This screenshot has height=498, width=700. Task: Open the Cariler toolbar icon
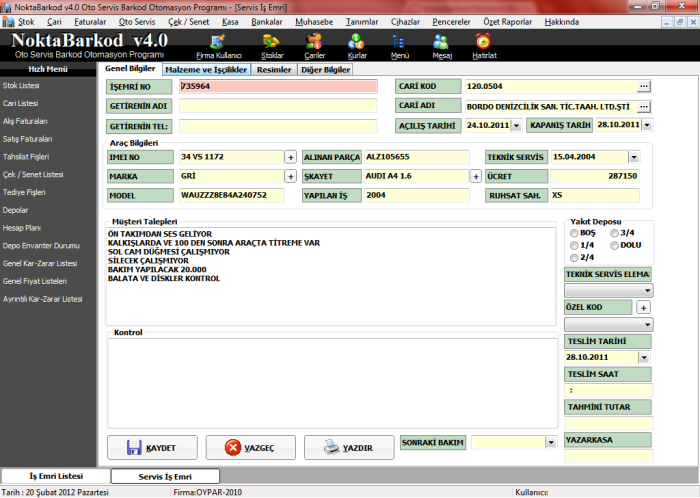(314, 47)
